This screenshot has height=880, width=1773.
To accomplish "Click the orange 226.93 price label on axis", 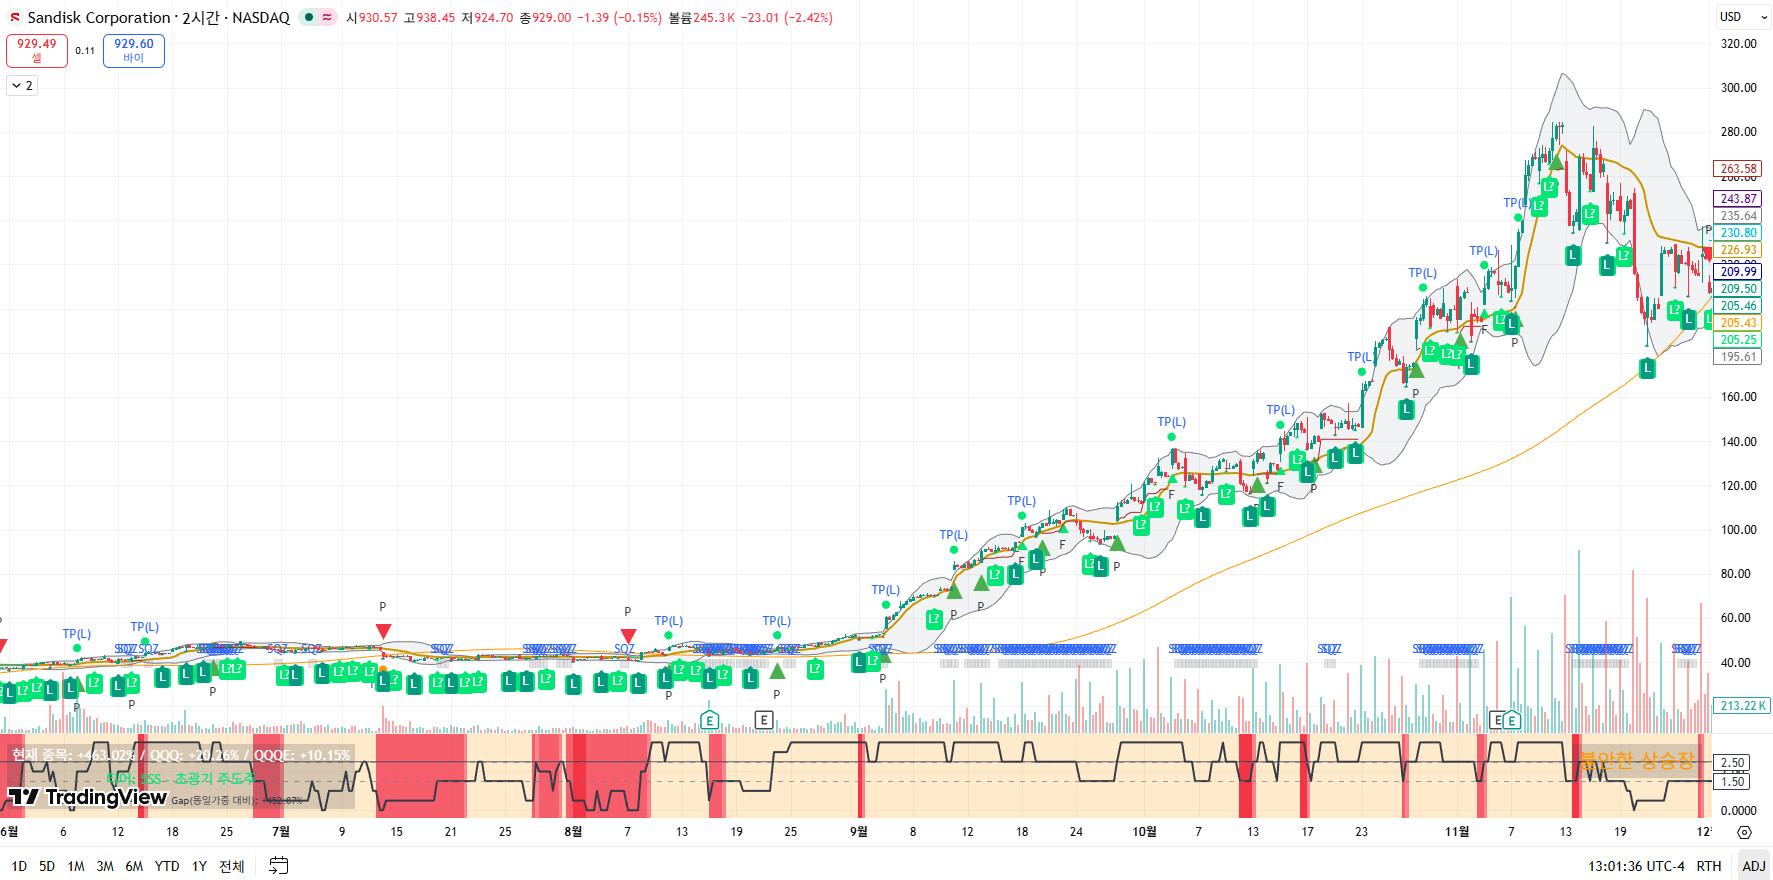I will point(1738,250).
